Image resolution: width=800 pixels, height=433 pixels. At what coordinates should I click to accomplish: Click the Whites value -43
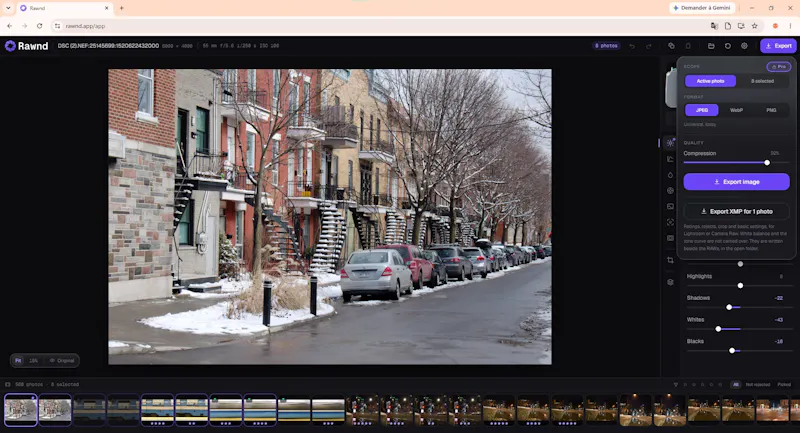coord(779,320)
